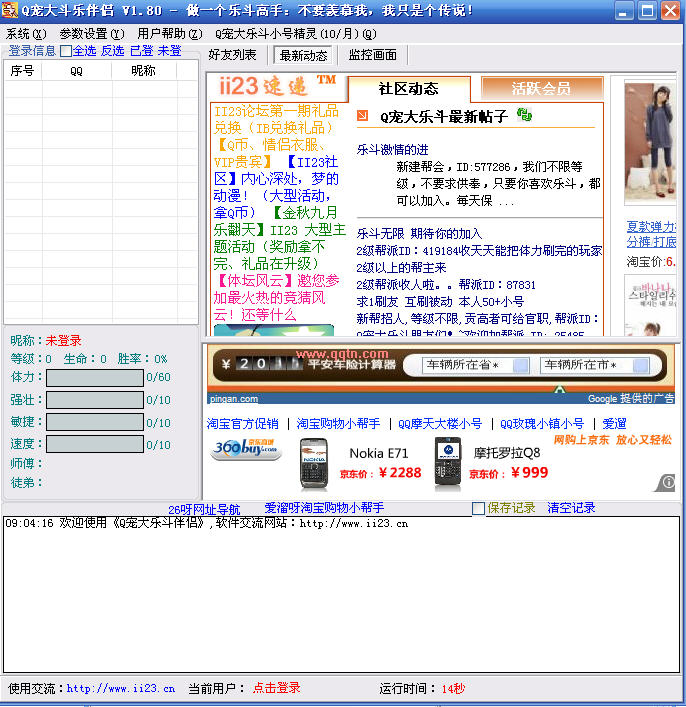The height and width of the screenshot is (707, 686).
Task: Open the 参数设置(Y) menu
Action: coord(92,34)
